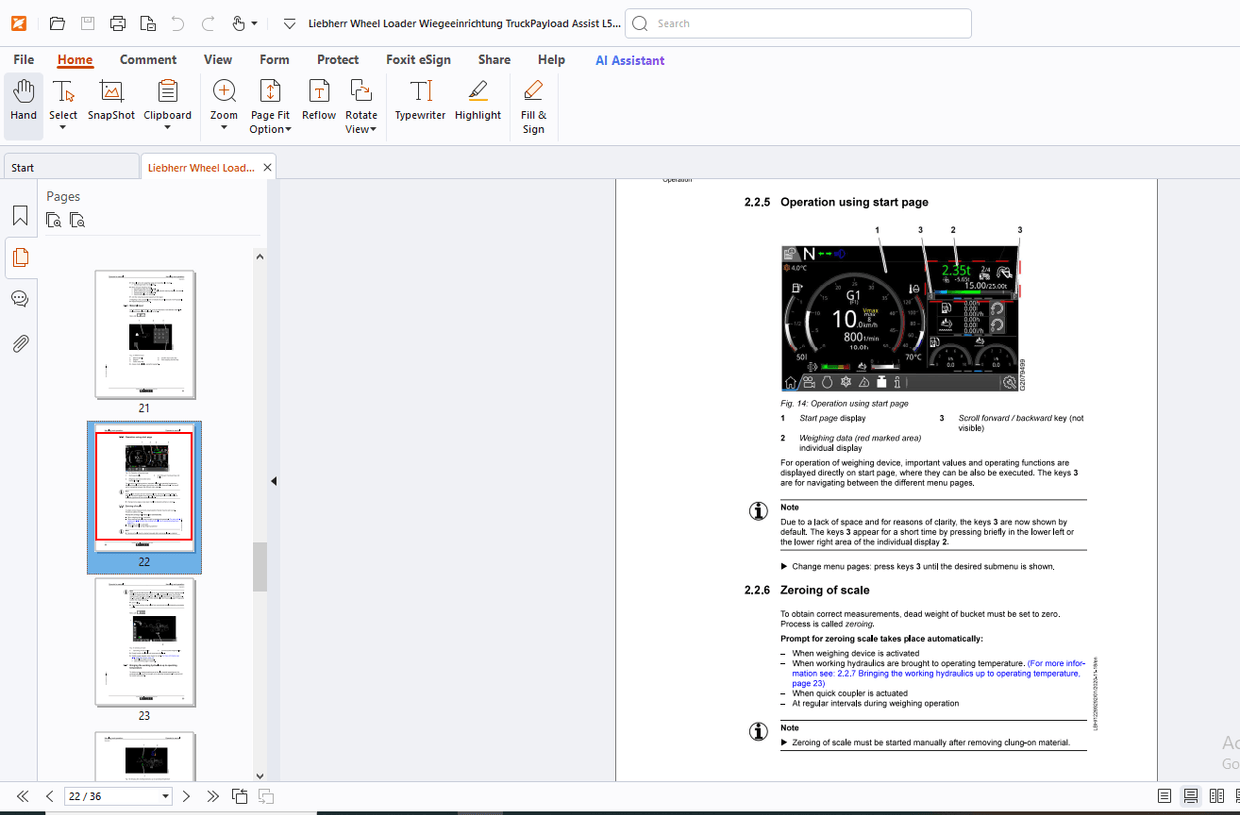The width and height of the screenshot is (1240, 815).
Task: Open the Fill & Sign tool
Action: point(533,100)
